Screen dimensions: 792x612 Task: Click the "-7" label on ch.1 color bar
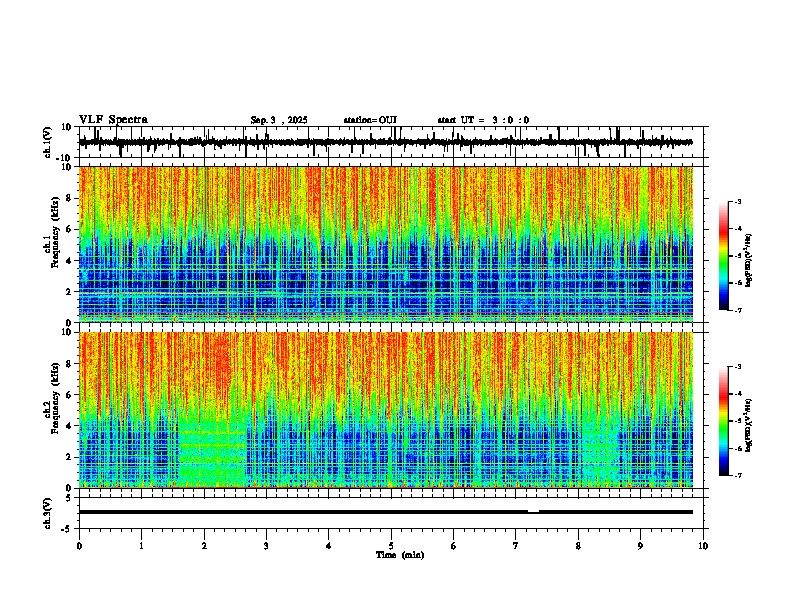coord(737,310)
